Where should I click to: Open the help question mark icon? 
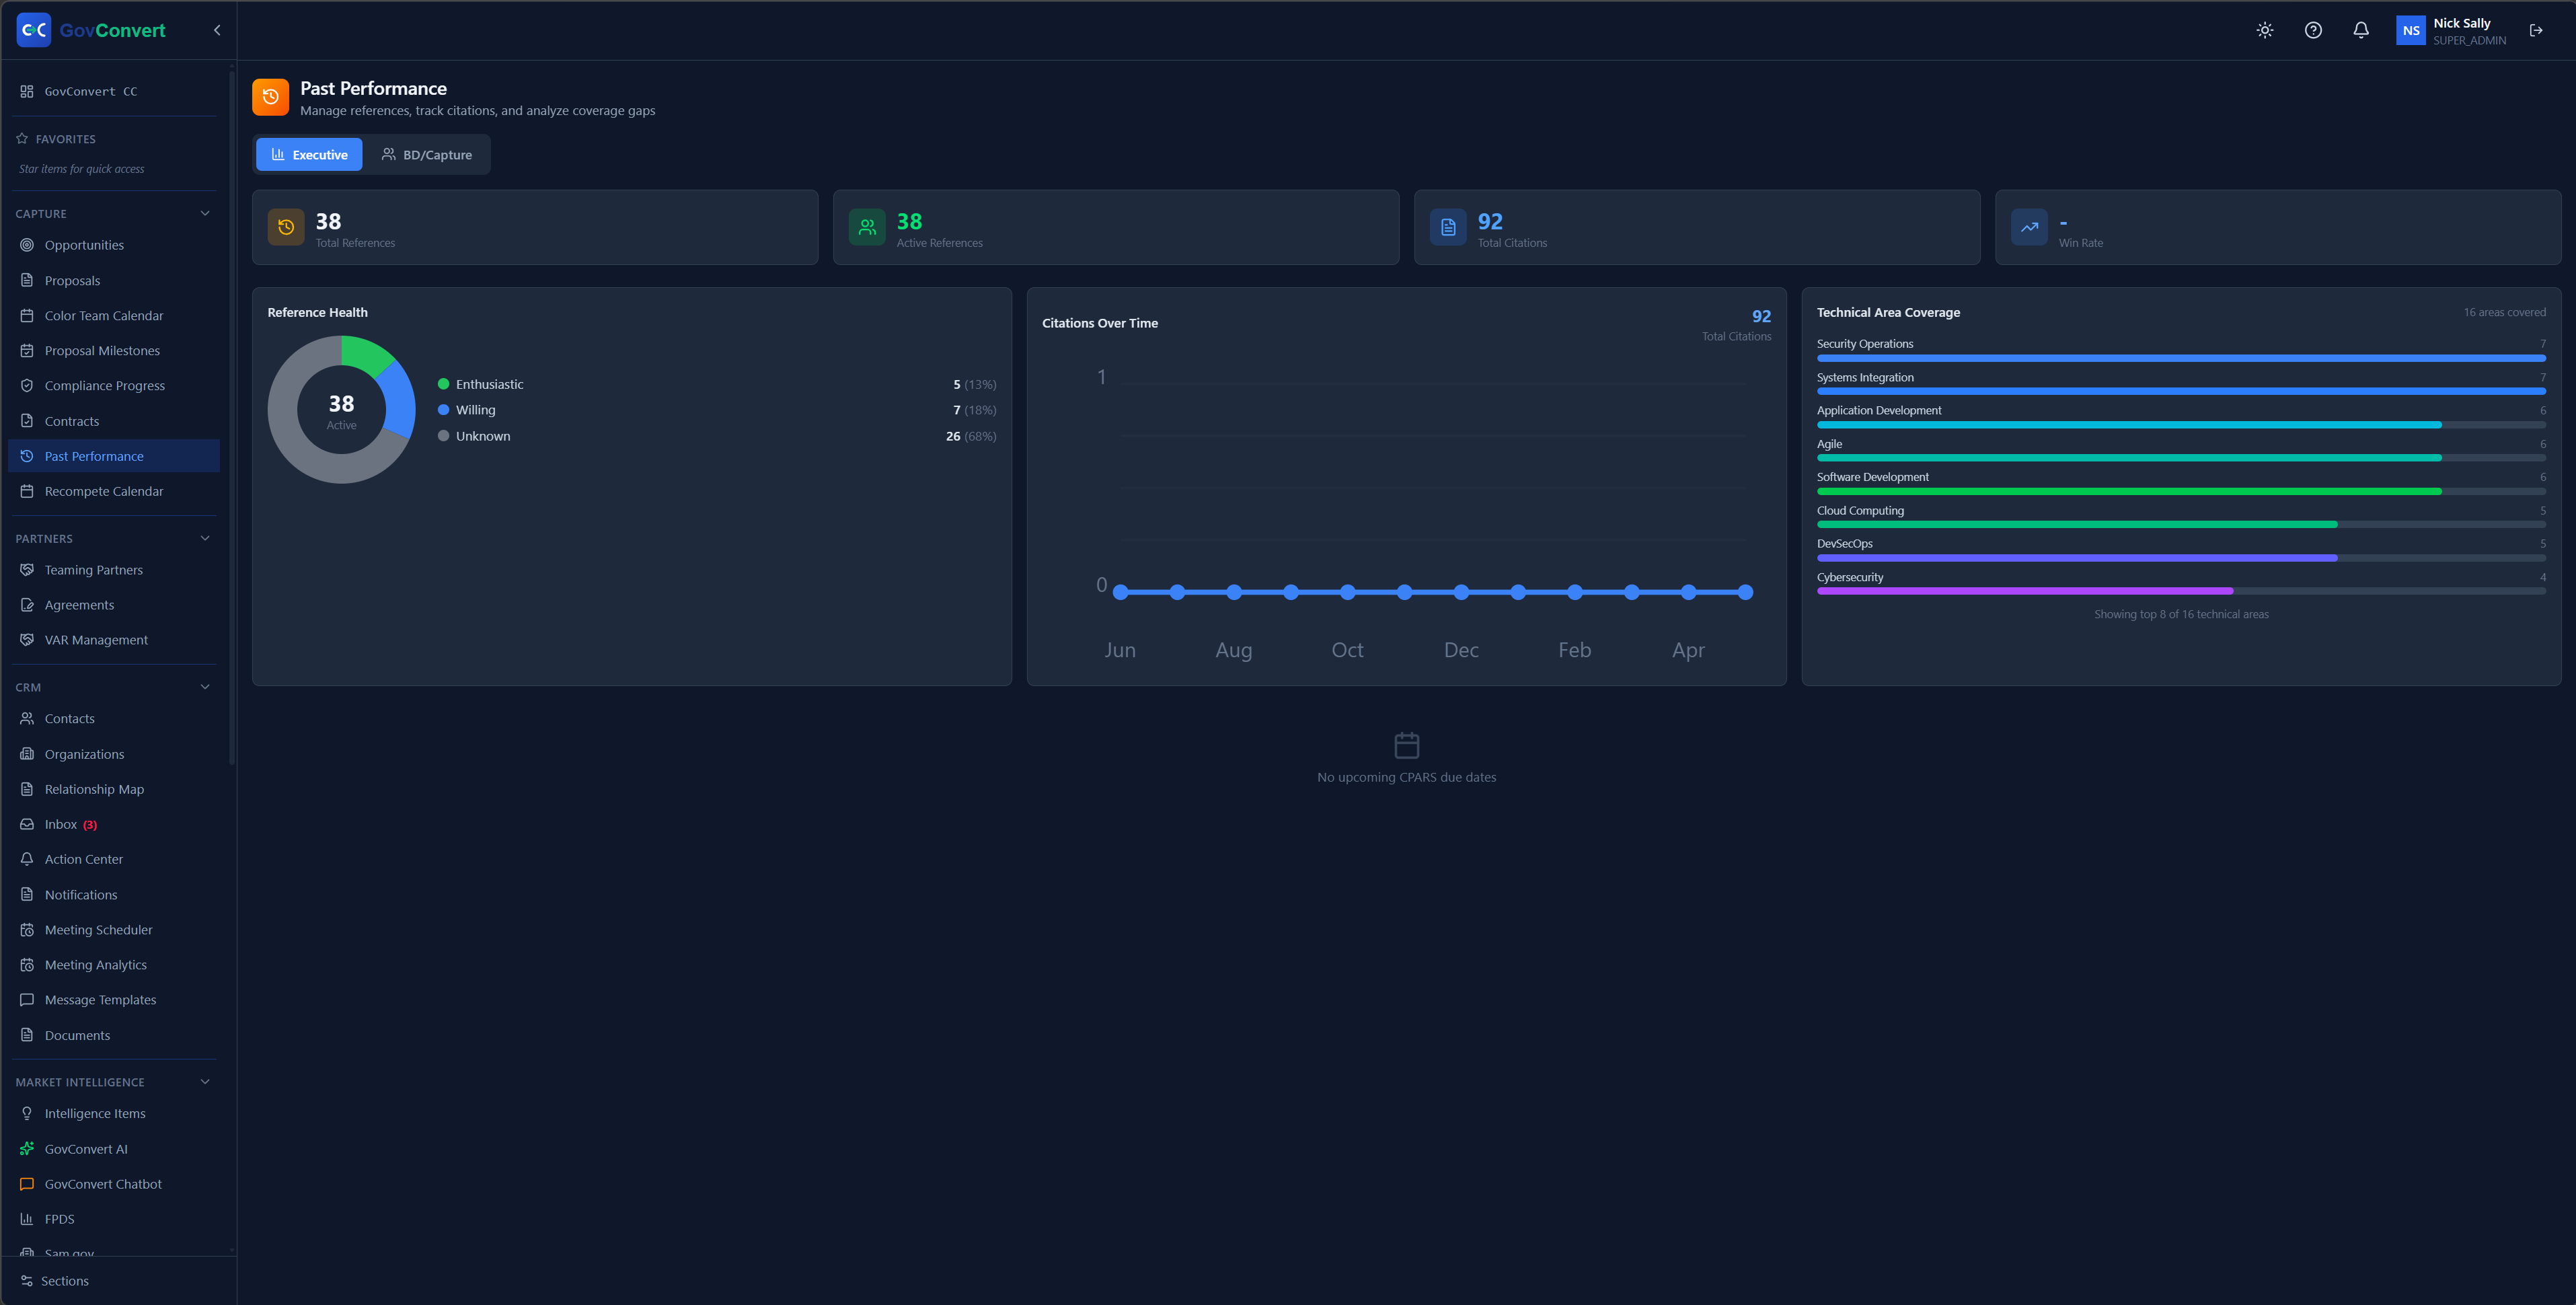pyautogui.click(x=2313, y=30)
